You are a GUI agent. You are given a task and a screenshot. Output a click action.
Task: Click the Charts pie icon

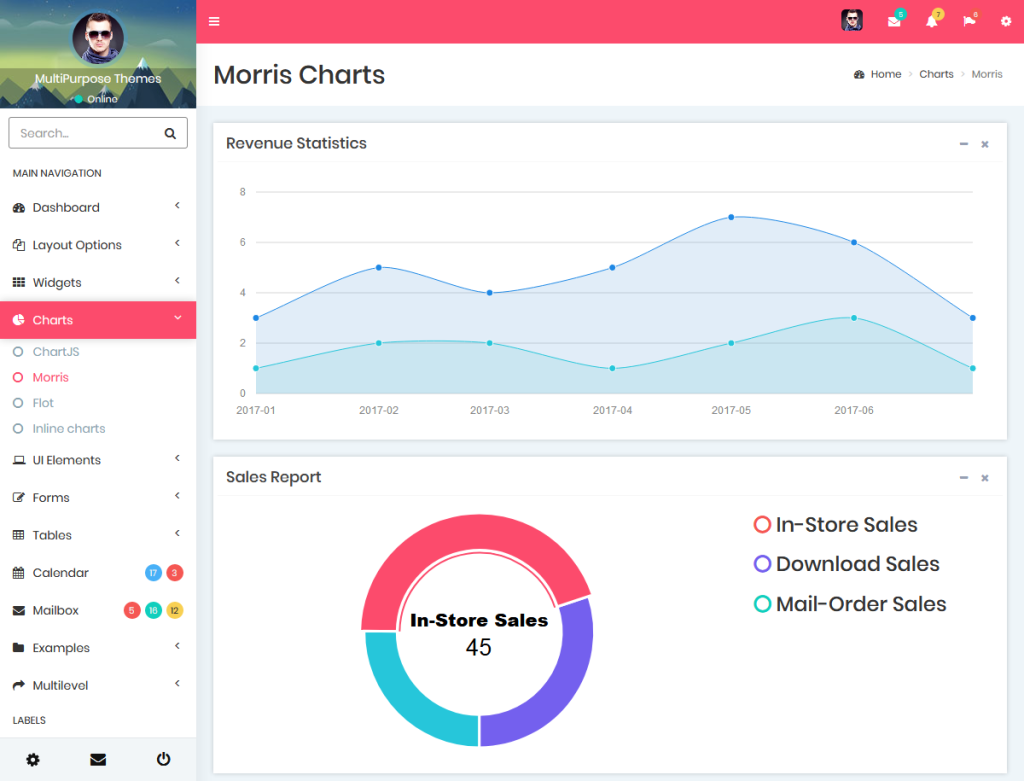(19, 320)
